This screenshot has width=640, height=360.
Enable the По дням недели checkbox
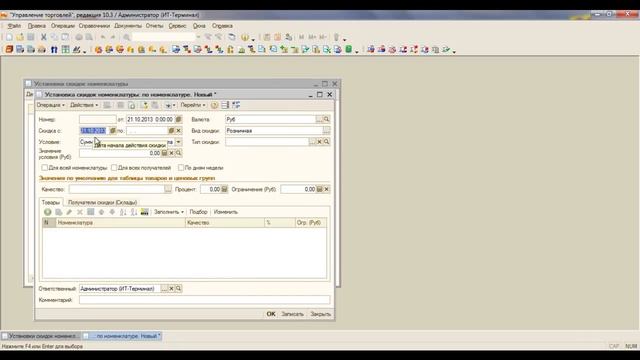[x=181, y=168]
